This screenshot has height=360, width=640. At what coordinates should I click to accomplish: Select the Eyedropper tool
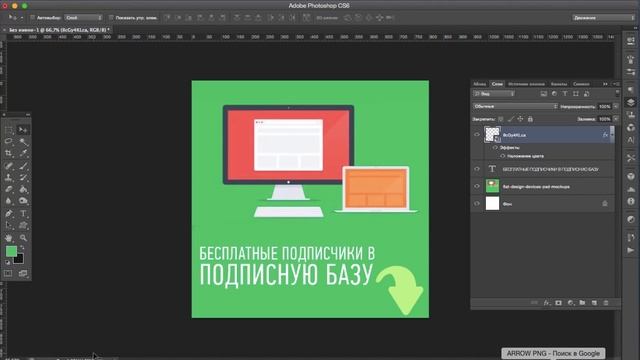[x=23, y=153]
